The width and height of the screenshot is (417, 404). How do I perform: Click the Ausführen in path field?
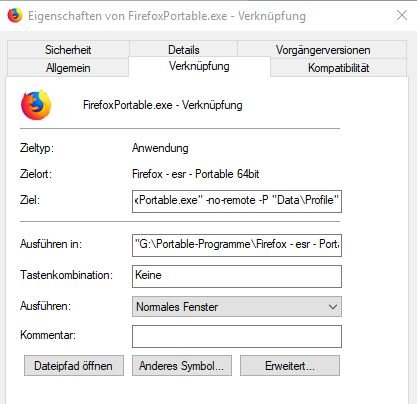click(x=237, y=245)
